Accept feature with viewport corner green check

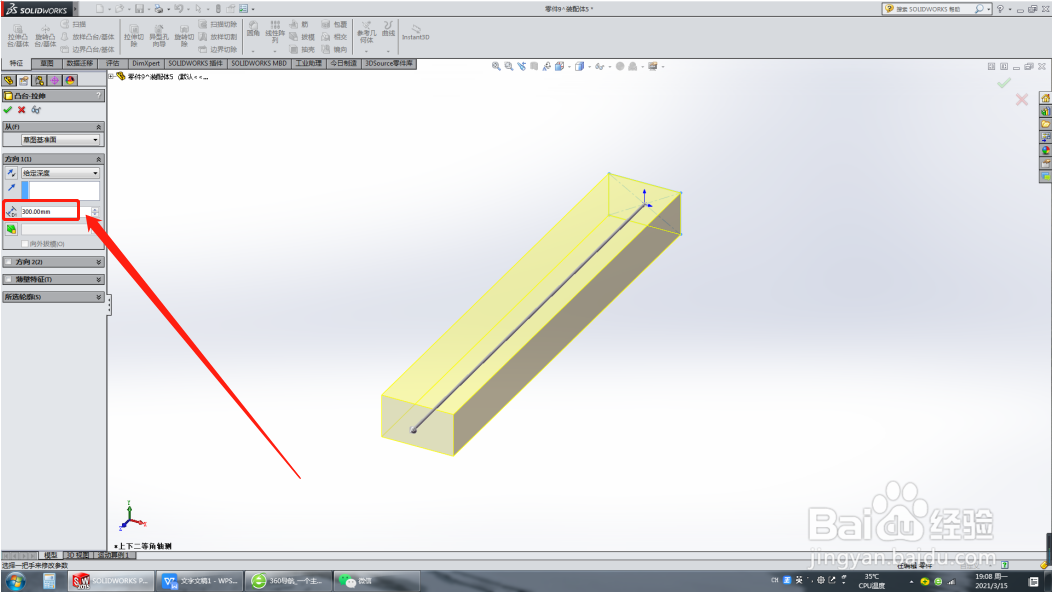[x=1004, y=83]
